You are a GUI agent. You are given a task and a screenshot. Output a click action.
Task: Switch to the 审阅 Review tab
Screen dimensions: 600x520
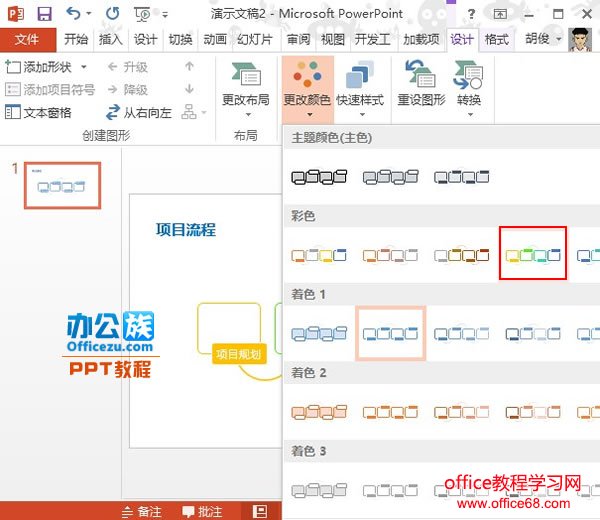point(298,39)
